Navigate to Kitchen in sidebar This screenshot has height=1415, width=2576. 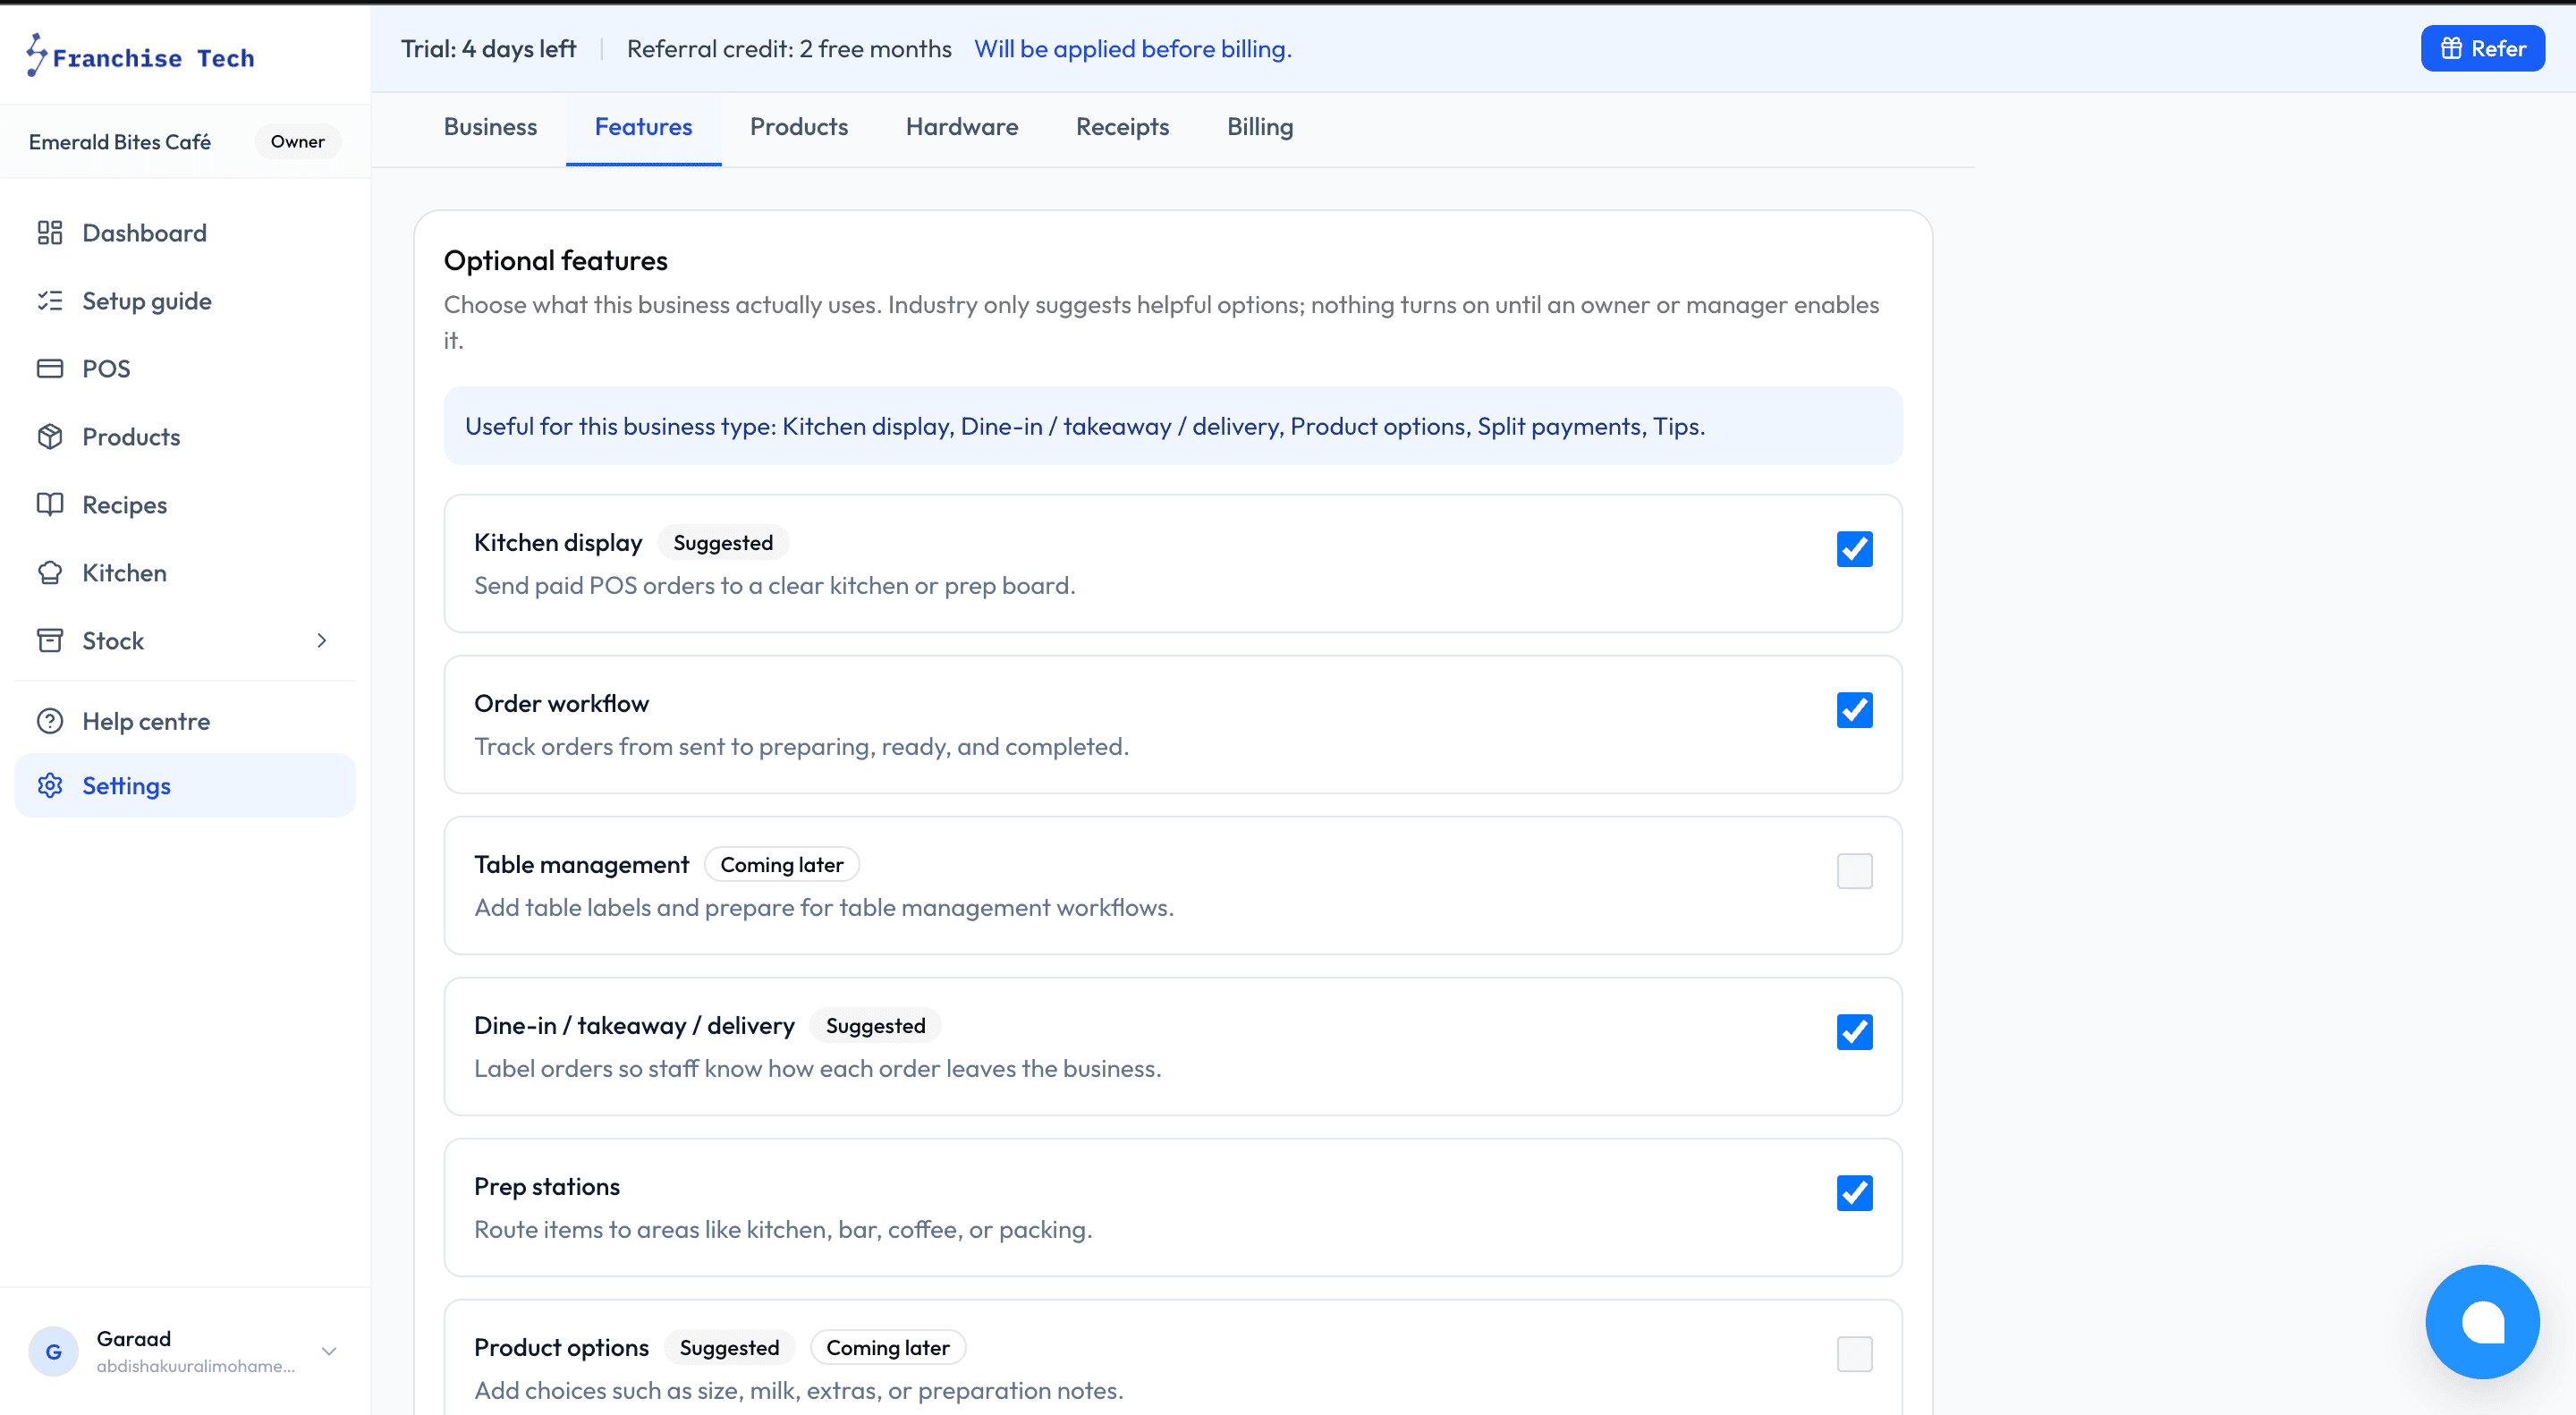(x=185, y=573)
